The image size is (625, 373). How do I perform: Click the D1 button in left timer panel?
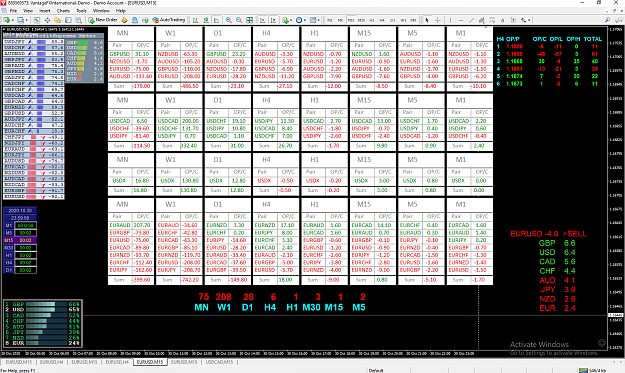coord(9,270)
